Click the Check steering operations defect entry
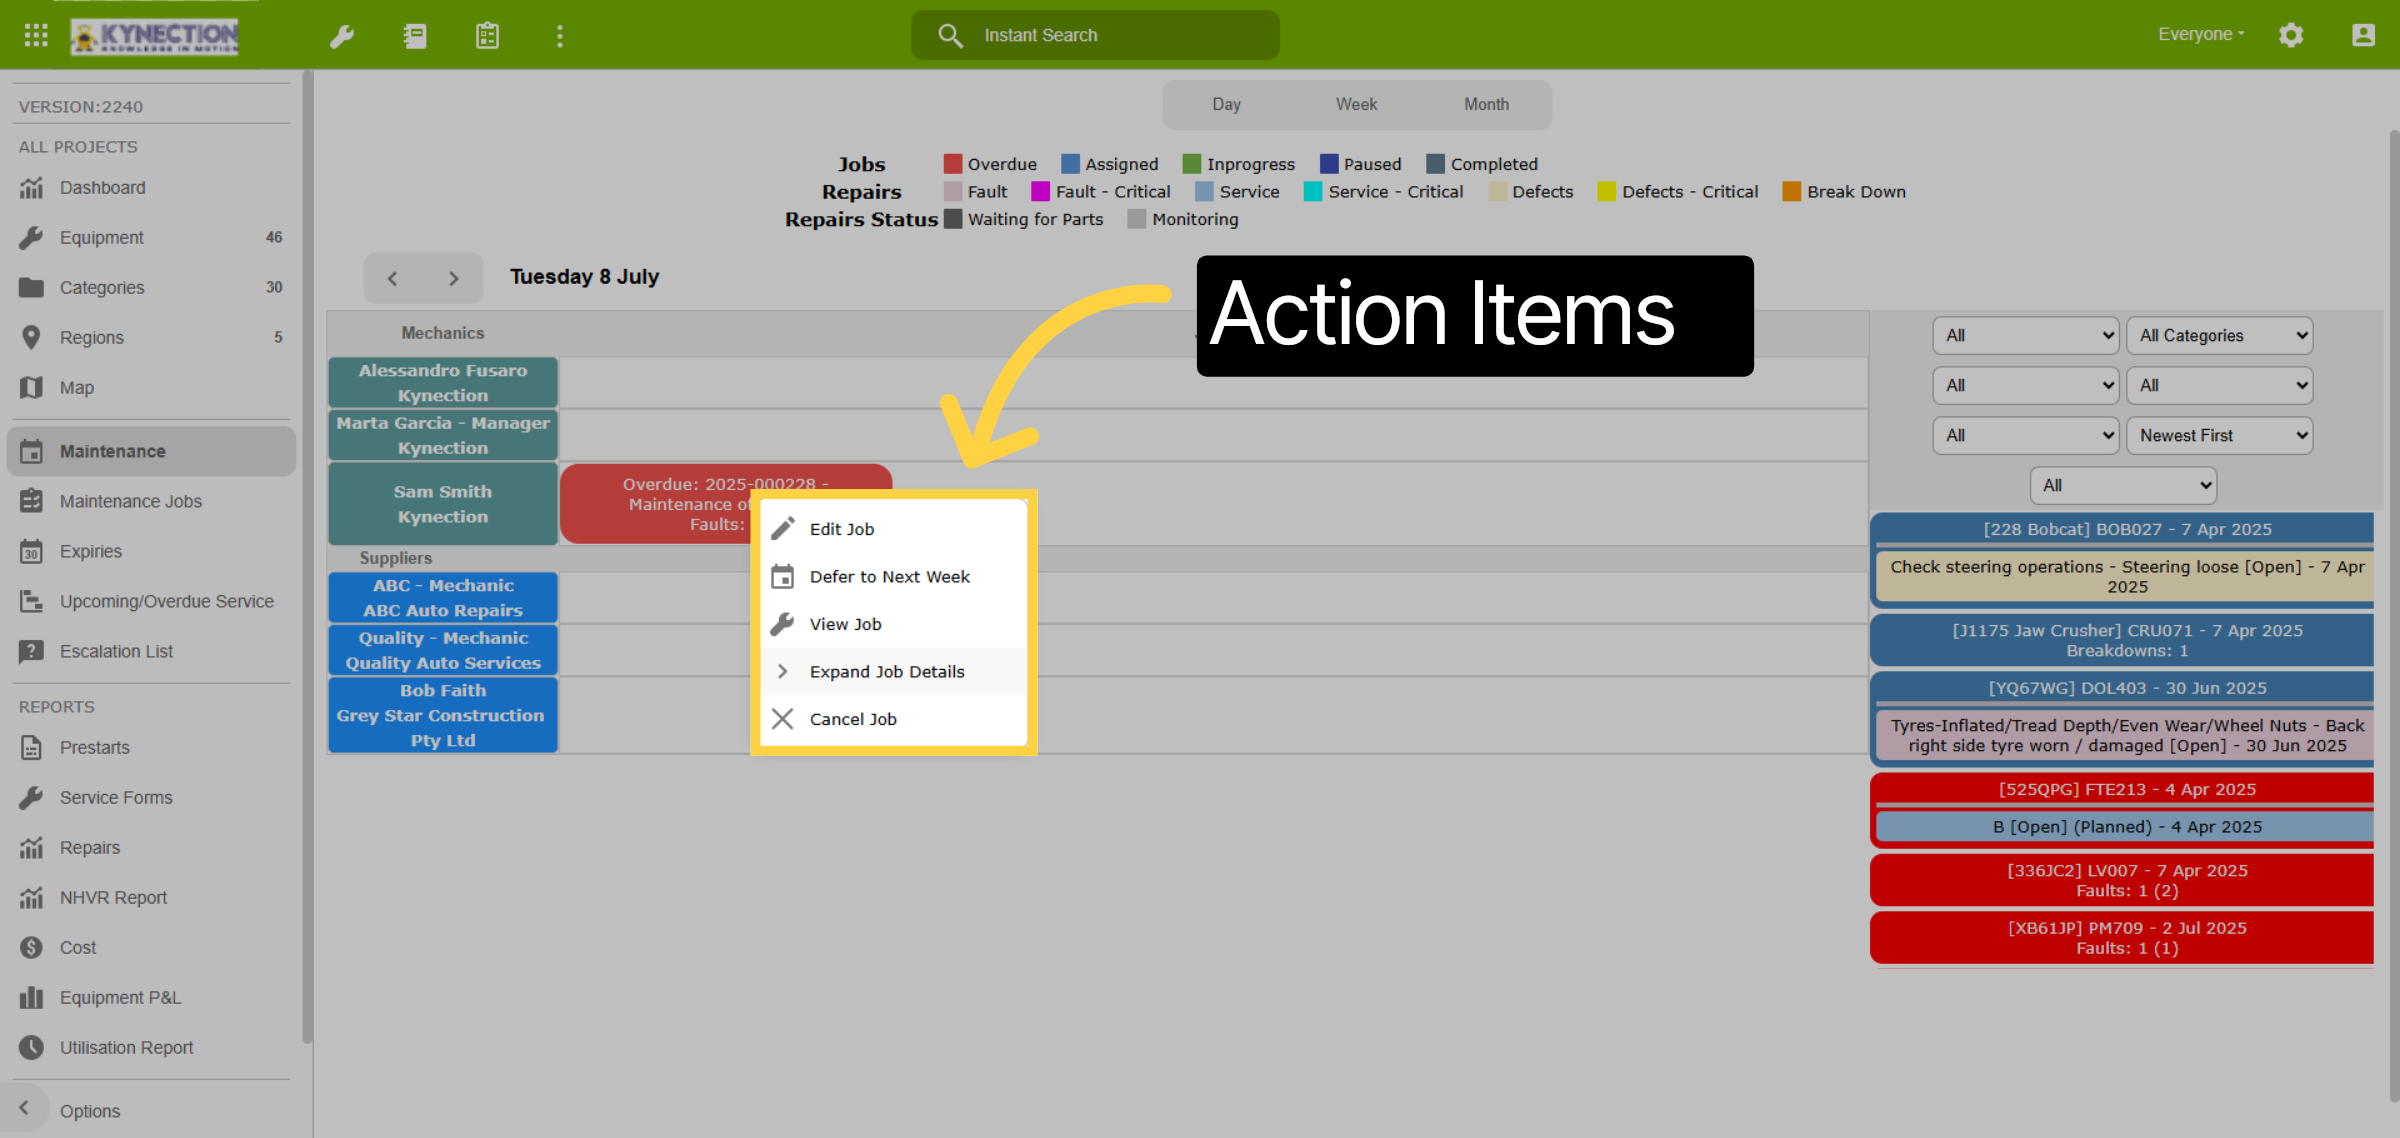Viewport: 2400px width, 1138px height. [2127, 577]
